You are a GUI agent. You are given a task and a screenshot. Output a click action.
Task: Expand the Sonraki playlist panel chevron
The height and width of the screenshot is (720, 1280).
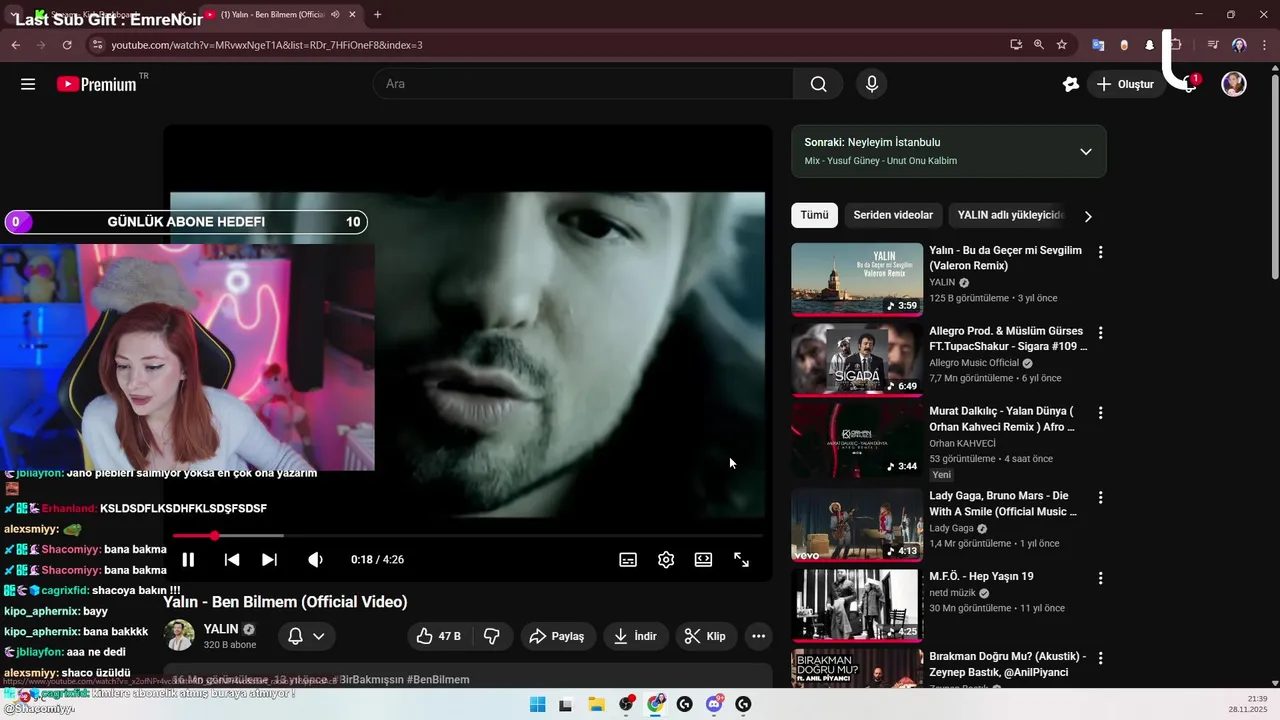[1086, 152]
